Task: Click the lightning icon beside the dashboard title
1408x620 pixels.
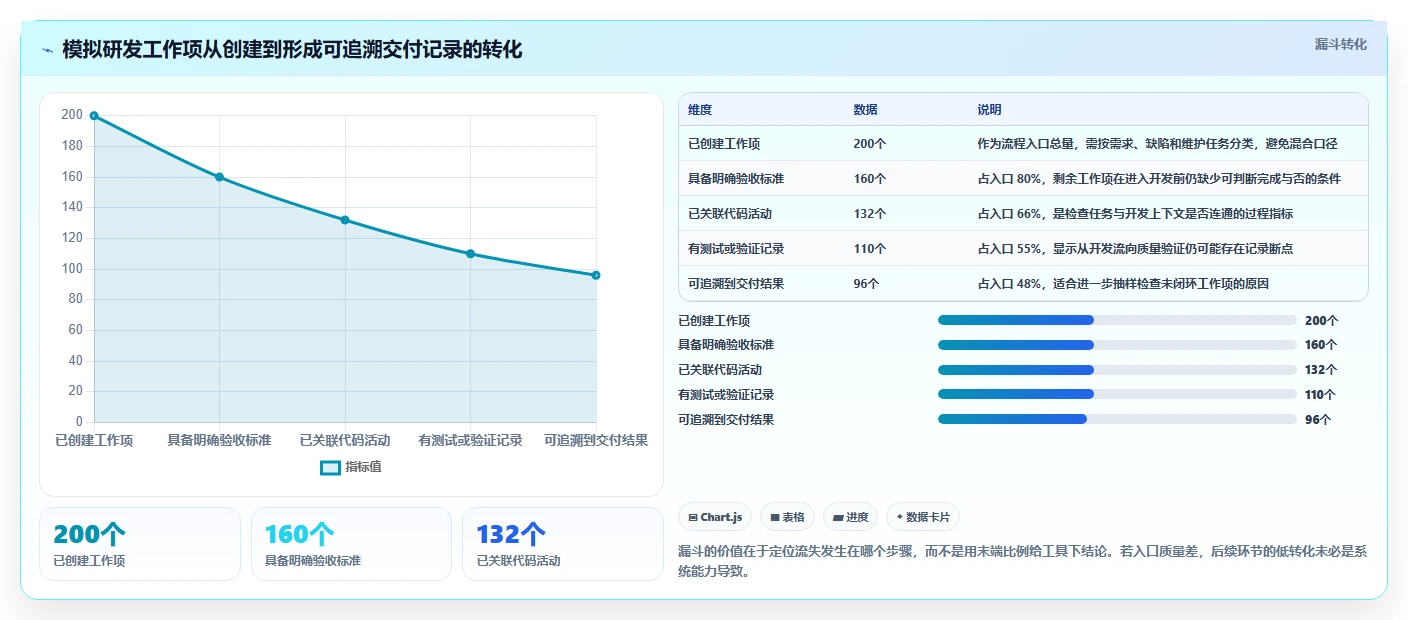Action: [47, 50]
